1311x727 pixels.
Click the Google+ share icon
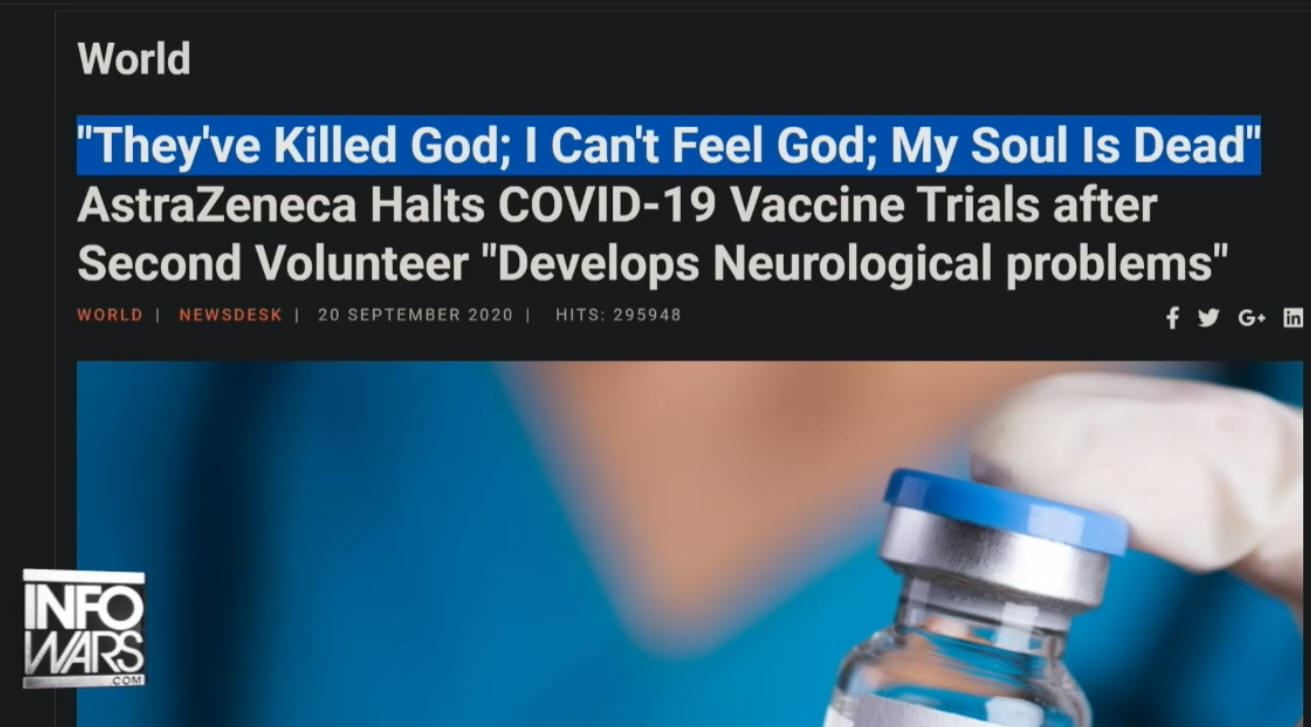click(x=1251, y=318)
